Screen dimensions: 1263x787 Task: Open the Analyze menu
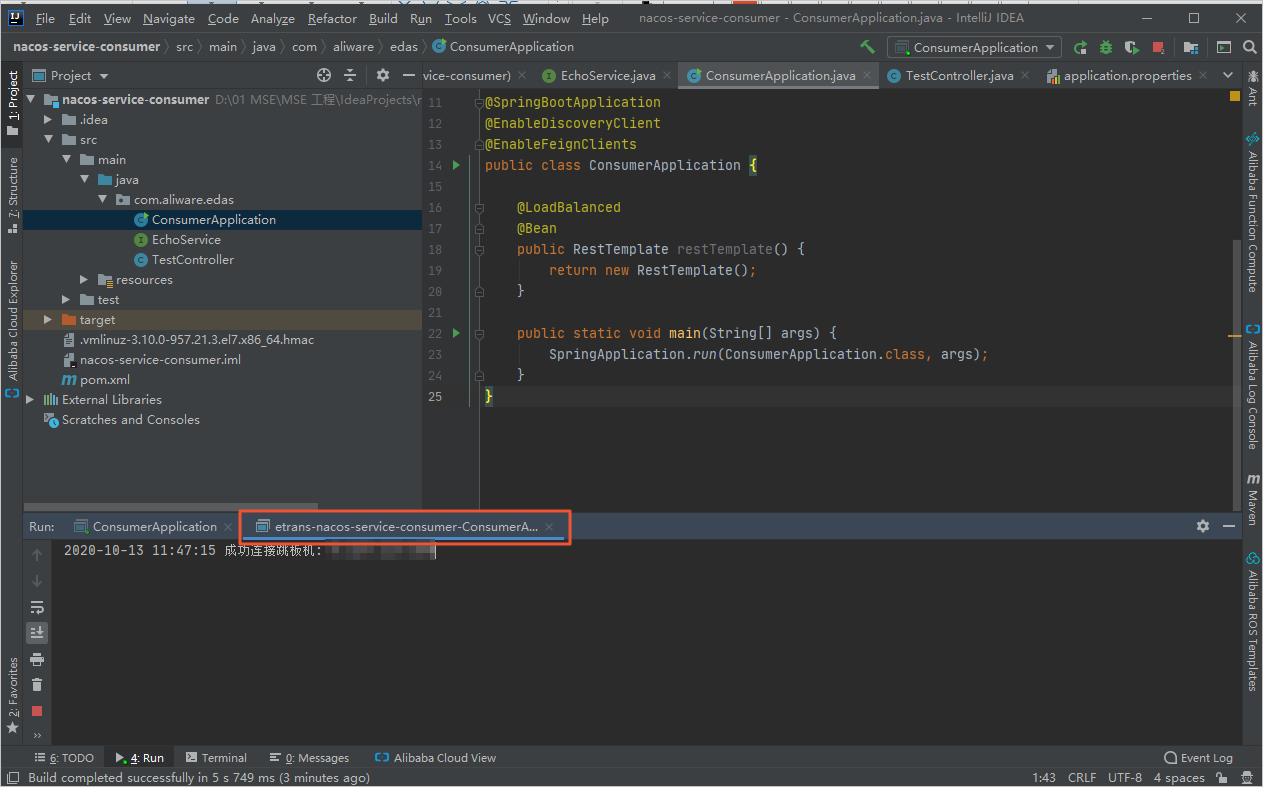click(x=273, y=18)
